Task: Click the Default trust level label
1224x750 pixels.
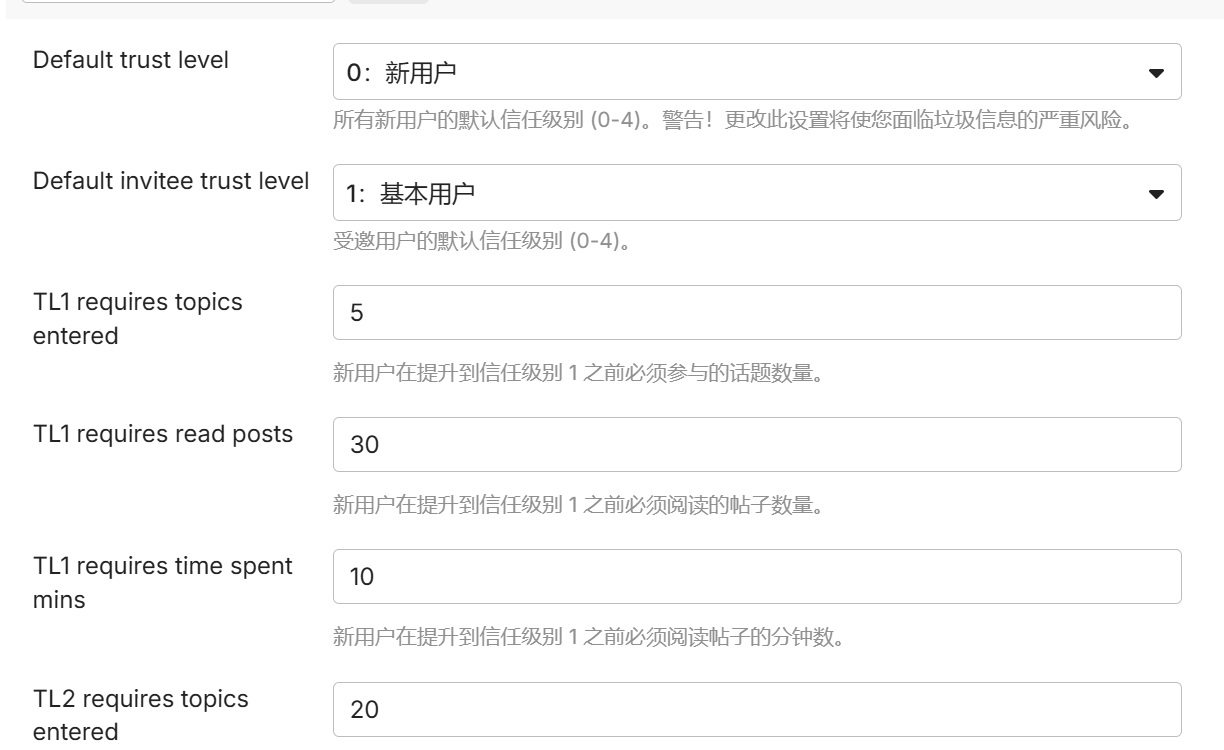Action: coord(131,60)
